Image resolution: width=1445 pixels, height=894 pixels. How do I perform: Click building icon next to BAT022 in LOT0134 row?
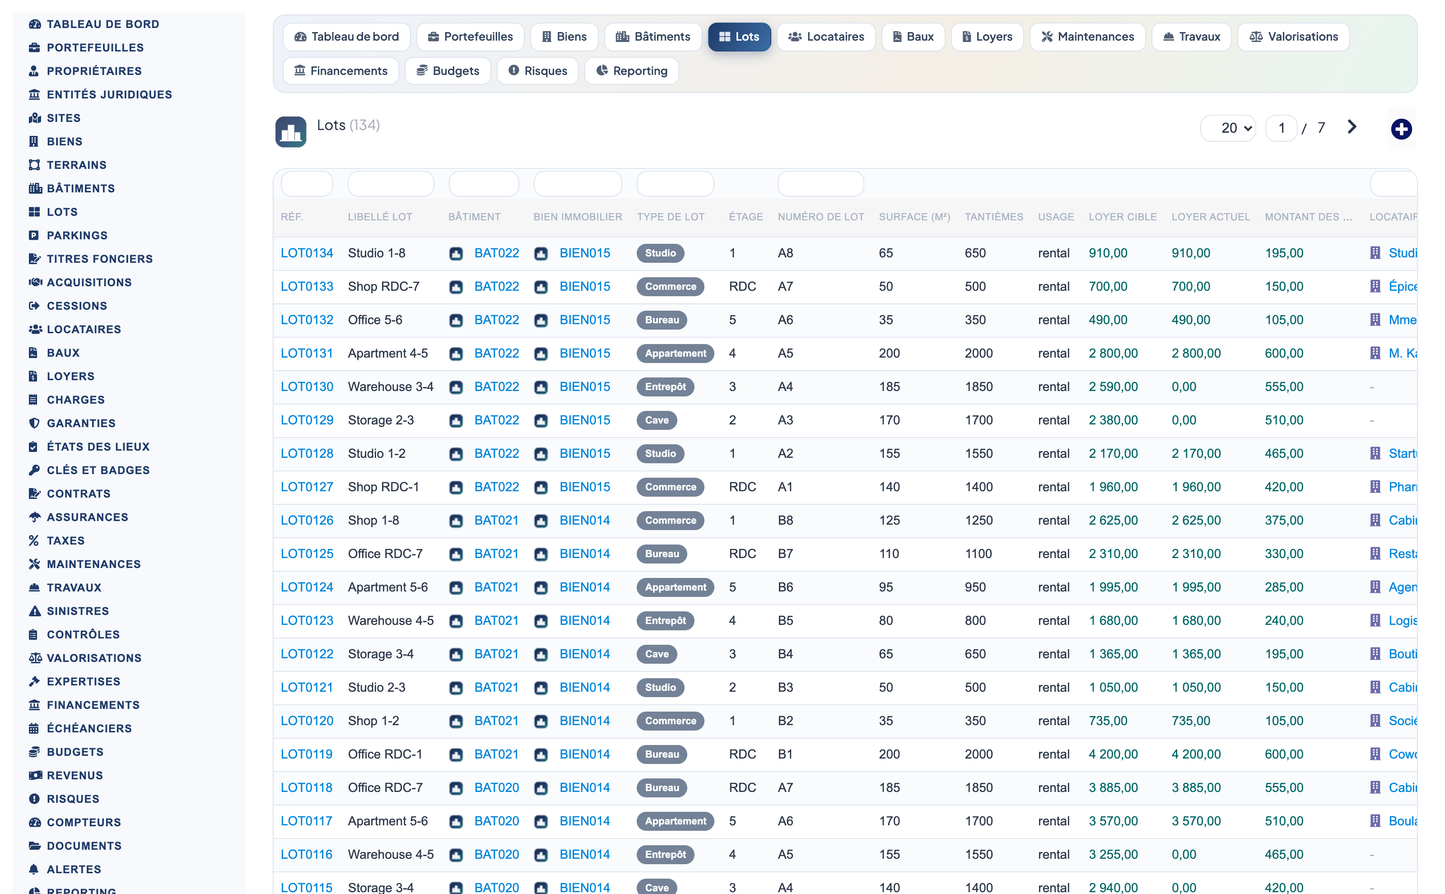click(x=456, y=254)
